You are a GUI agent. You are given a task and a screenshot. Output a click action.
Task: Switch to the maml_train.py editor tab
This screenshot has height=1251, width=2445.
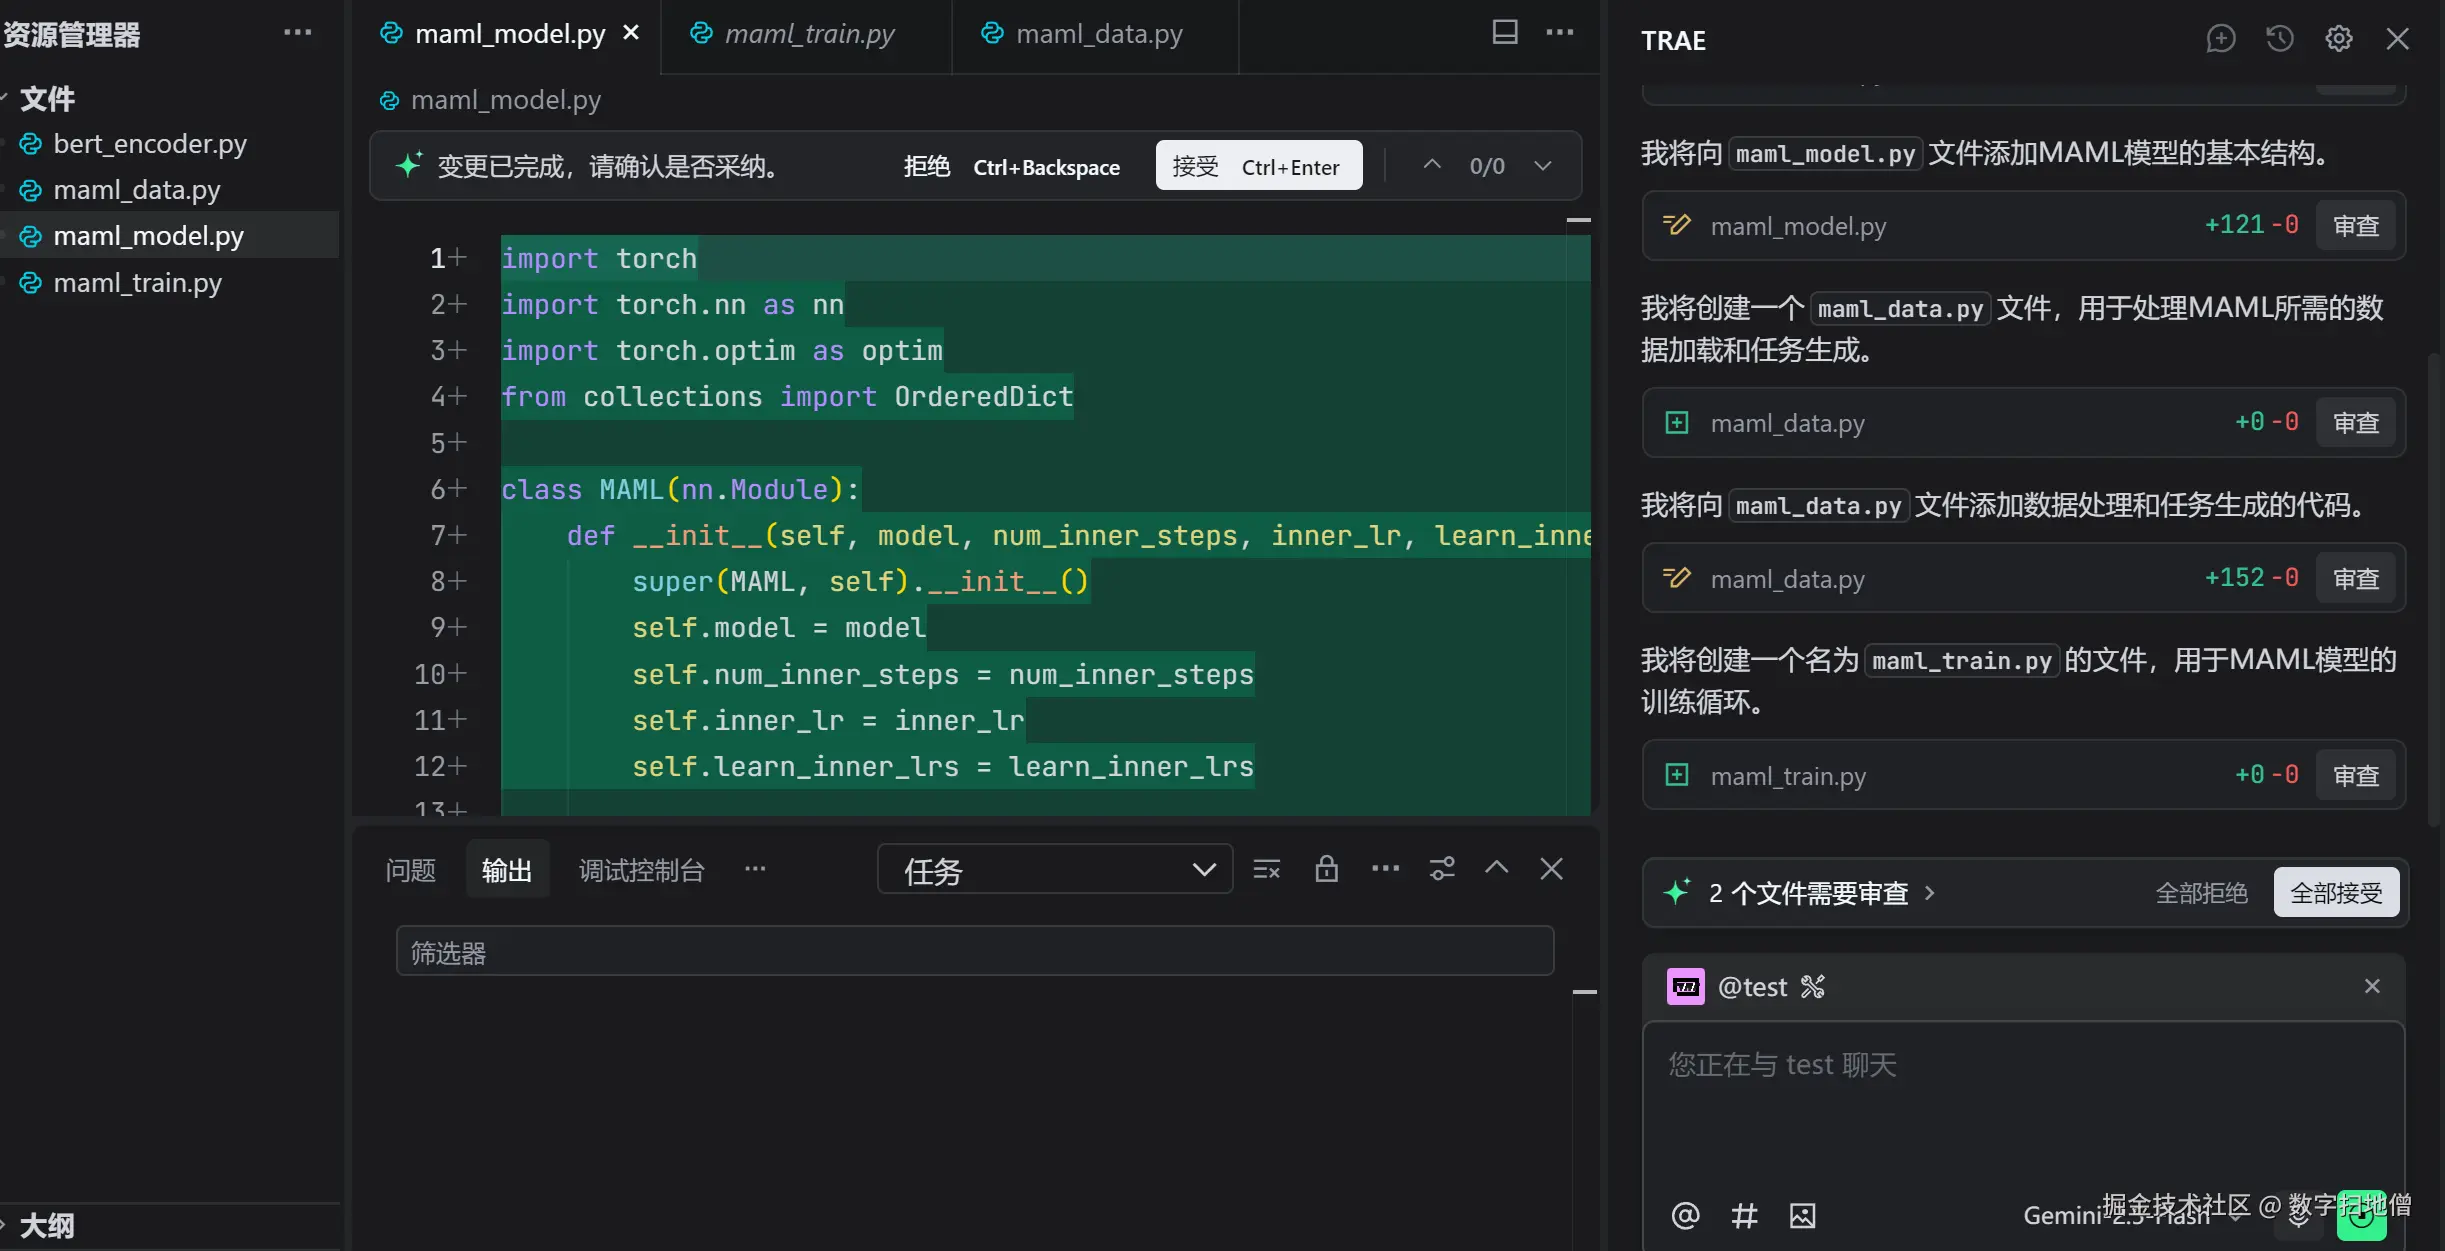[x=808, y=34]
